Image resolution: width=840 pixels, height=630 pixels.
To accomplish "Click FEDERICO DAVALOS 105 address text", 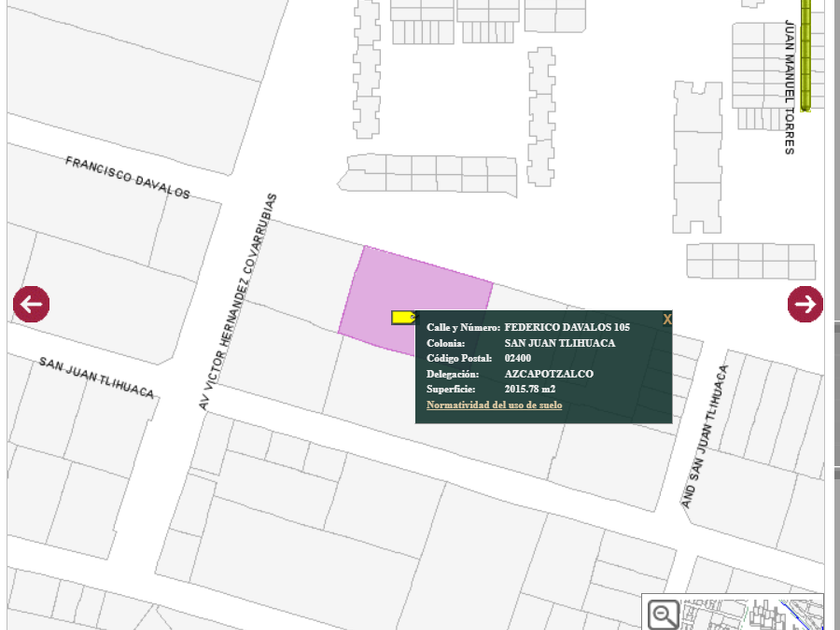I will pyautogui.click(x=567, y=327).
